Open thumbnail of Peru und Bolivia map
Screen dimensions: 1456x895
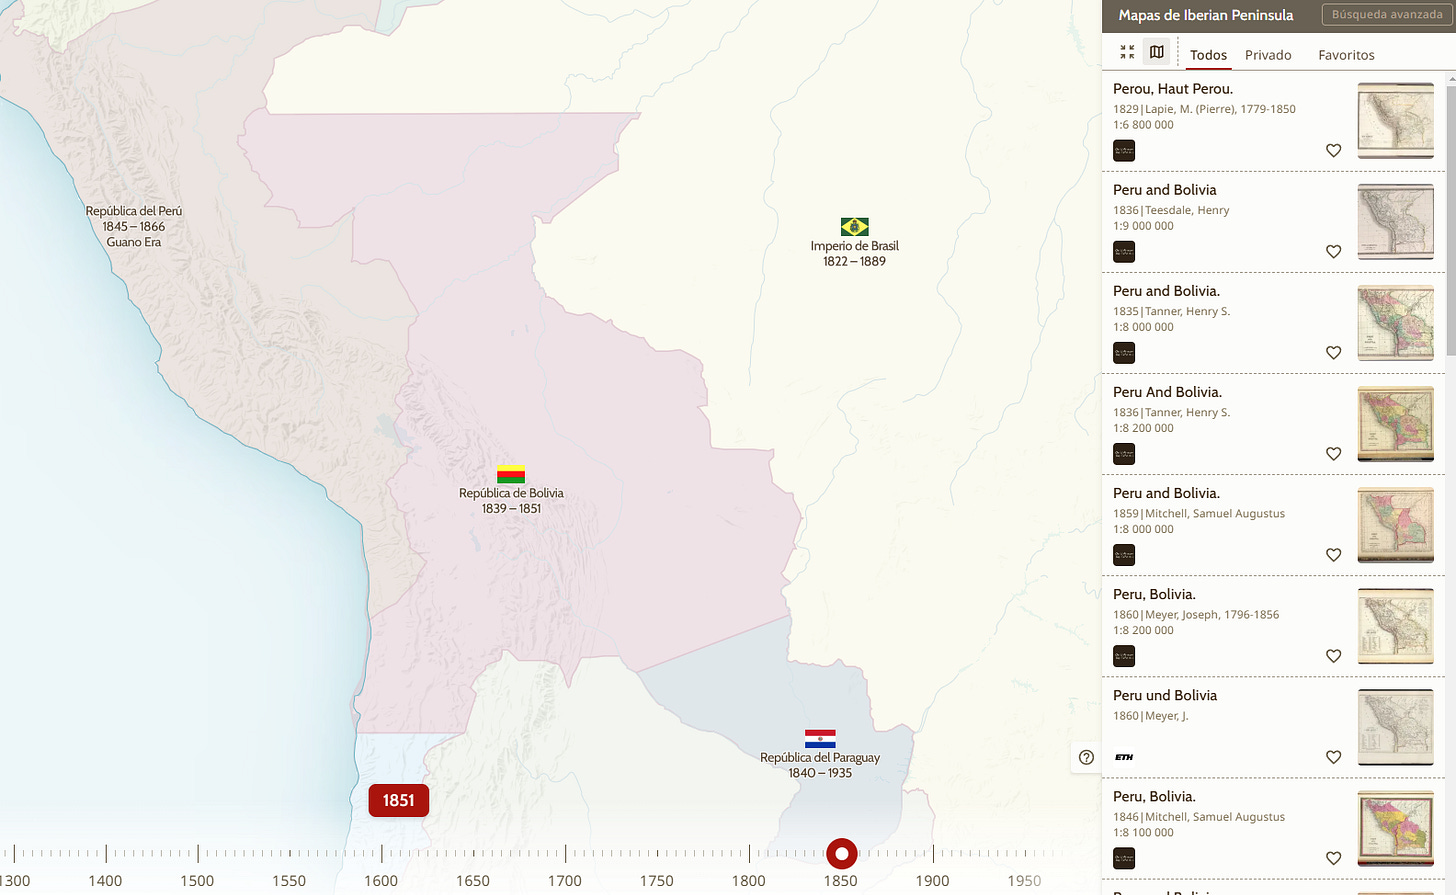pyautogui.click(x=1396, y=727)
